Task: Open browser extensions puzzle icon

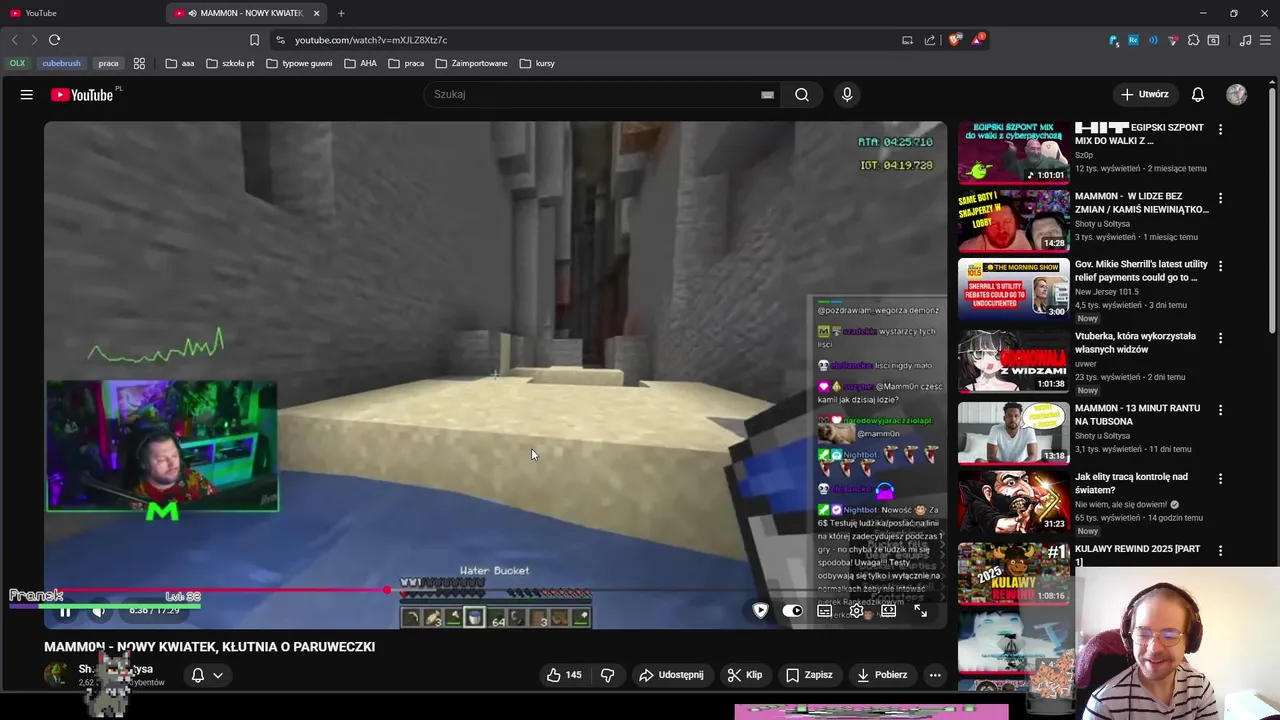Action: [x=1193, y=40]
